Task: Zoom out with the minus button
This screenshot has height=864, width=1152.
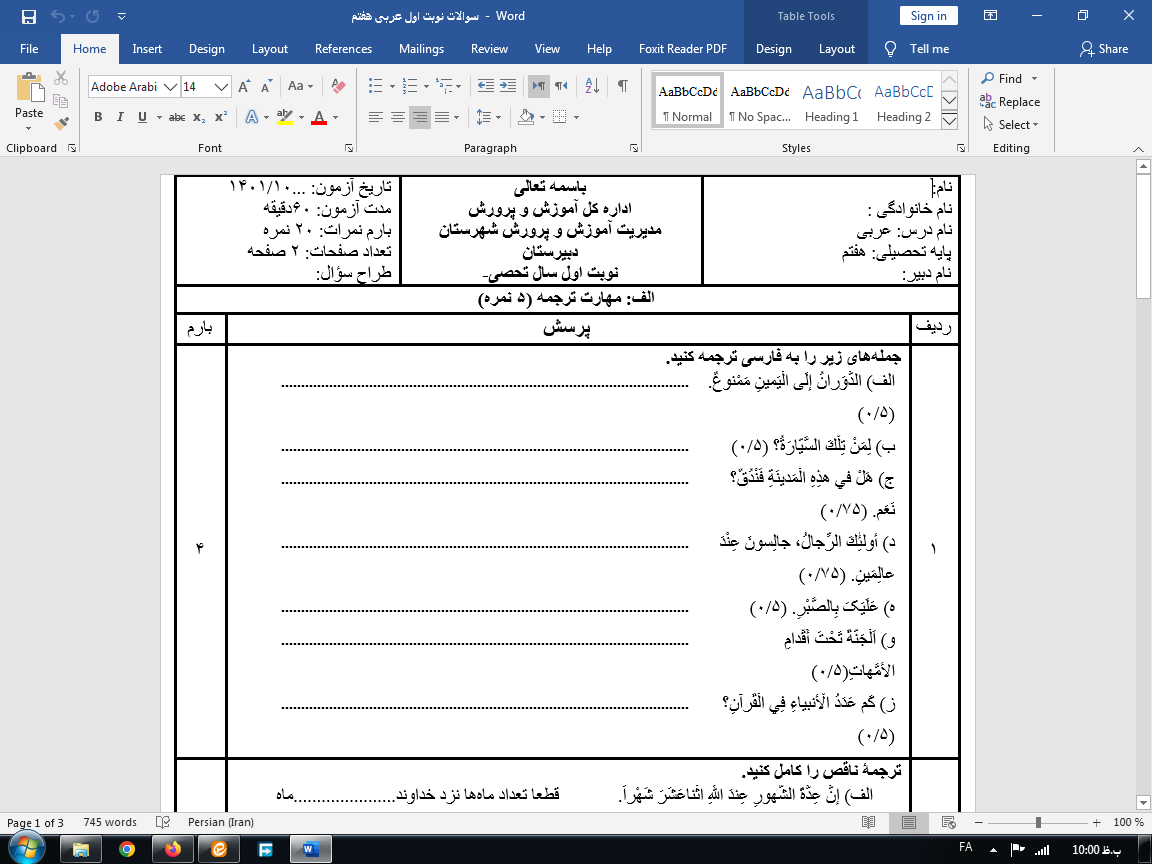Action: click(x=979, y=822)
